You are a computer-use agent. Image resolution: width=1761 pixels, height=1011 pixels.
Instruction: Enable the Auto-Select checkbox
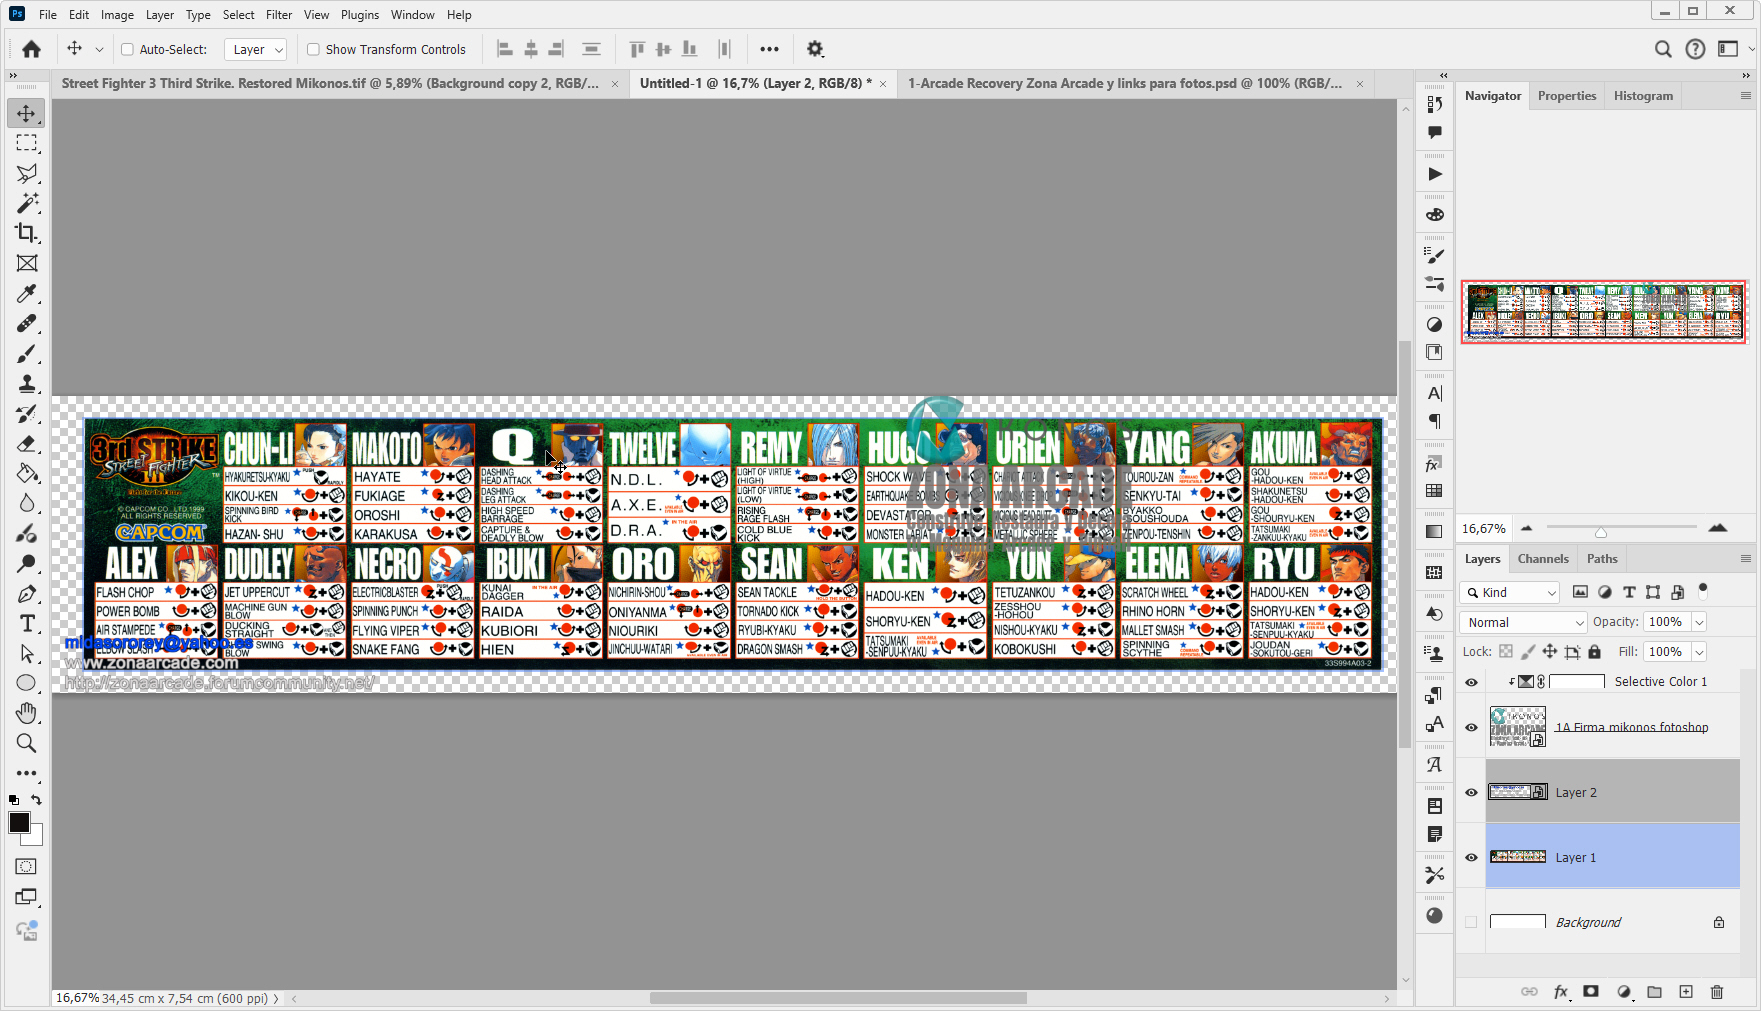(x=127, y=49)
